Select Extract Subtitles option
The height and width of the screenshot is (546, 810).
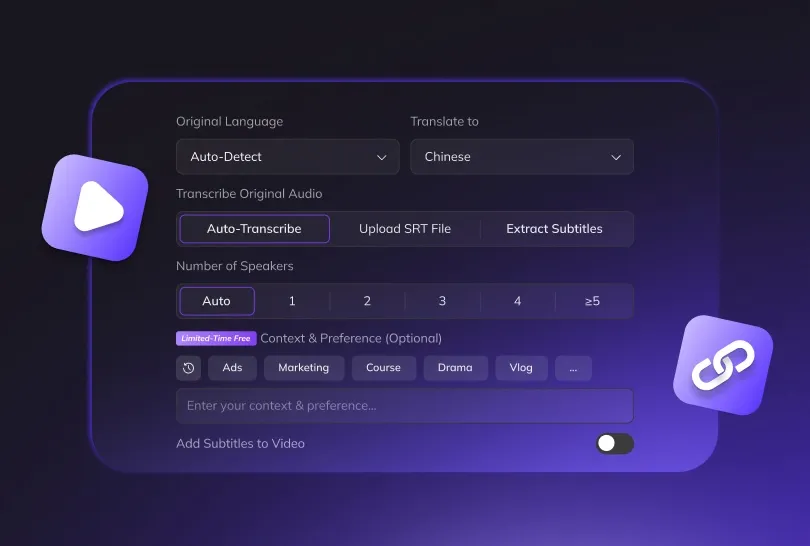point(554,229)
